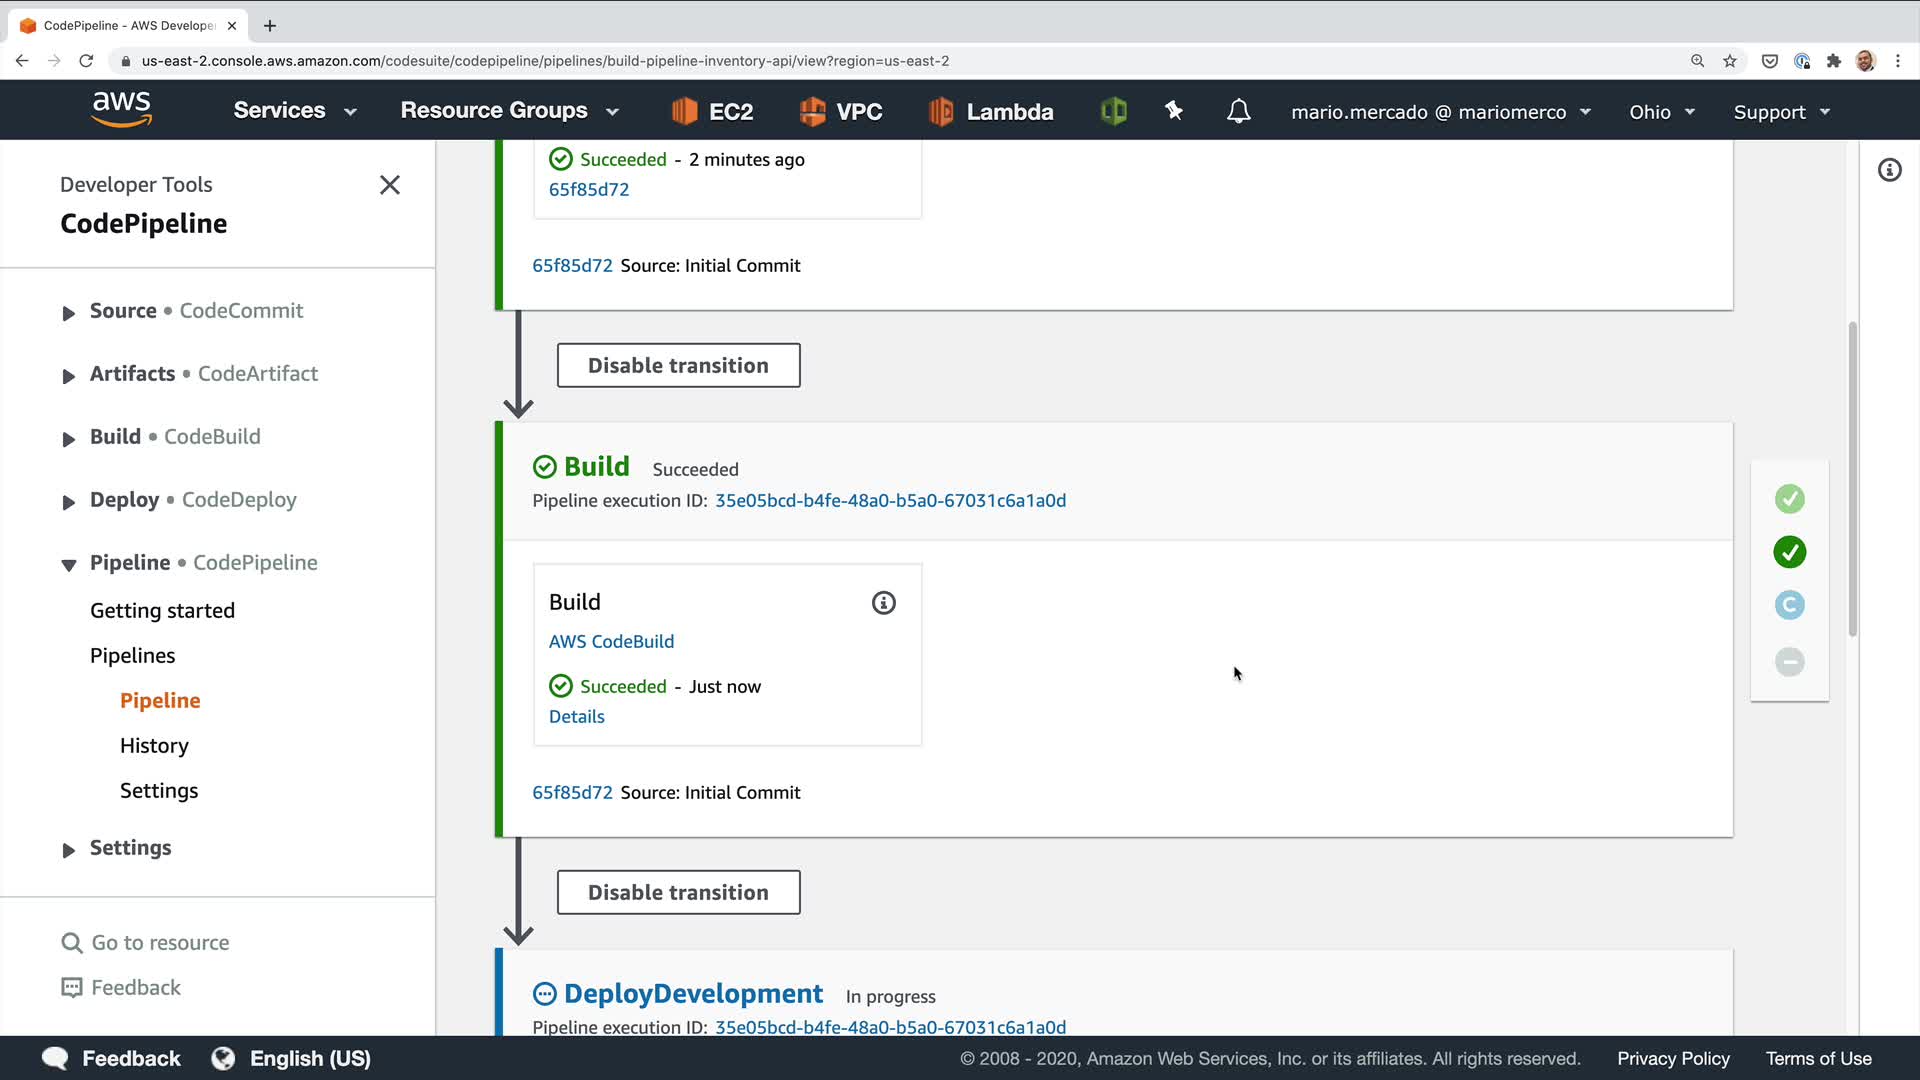The width and height of the screenshot is (1920, 1080).
Task: Click the pin shortcuts icon
Action: tap(1174, 111)
